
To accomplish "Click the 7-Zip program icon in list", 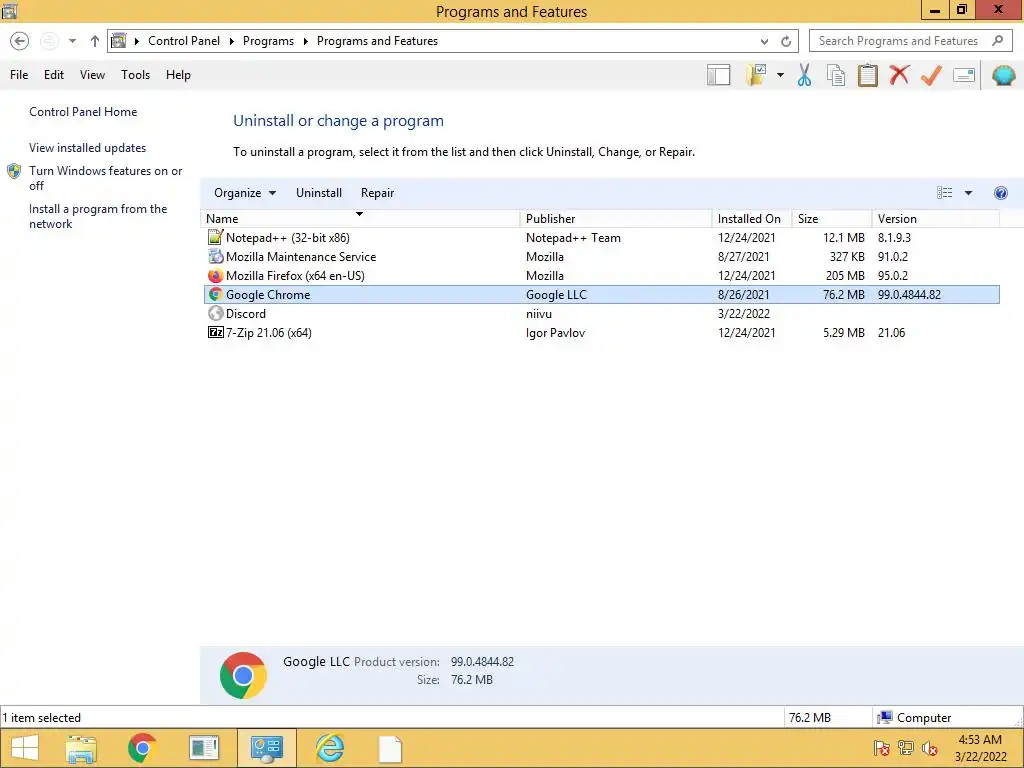I will pyautogui.click(x=216, y=332).
